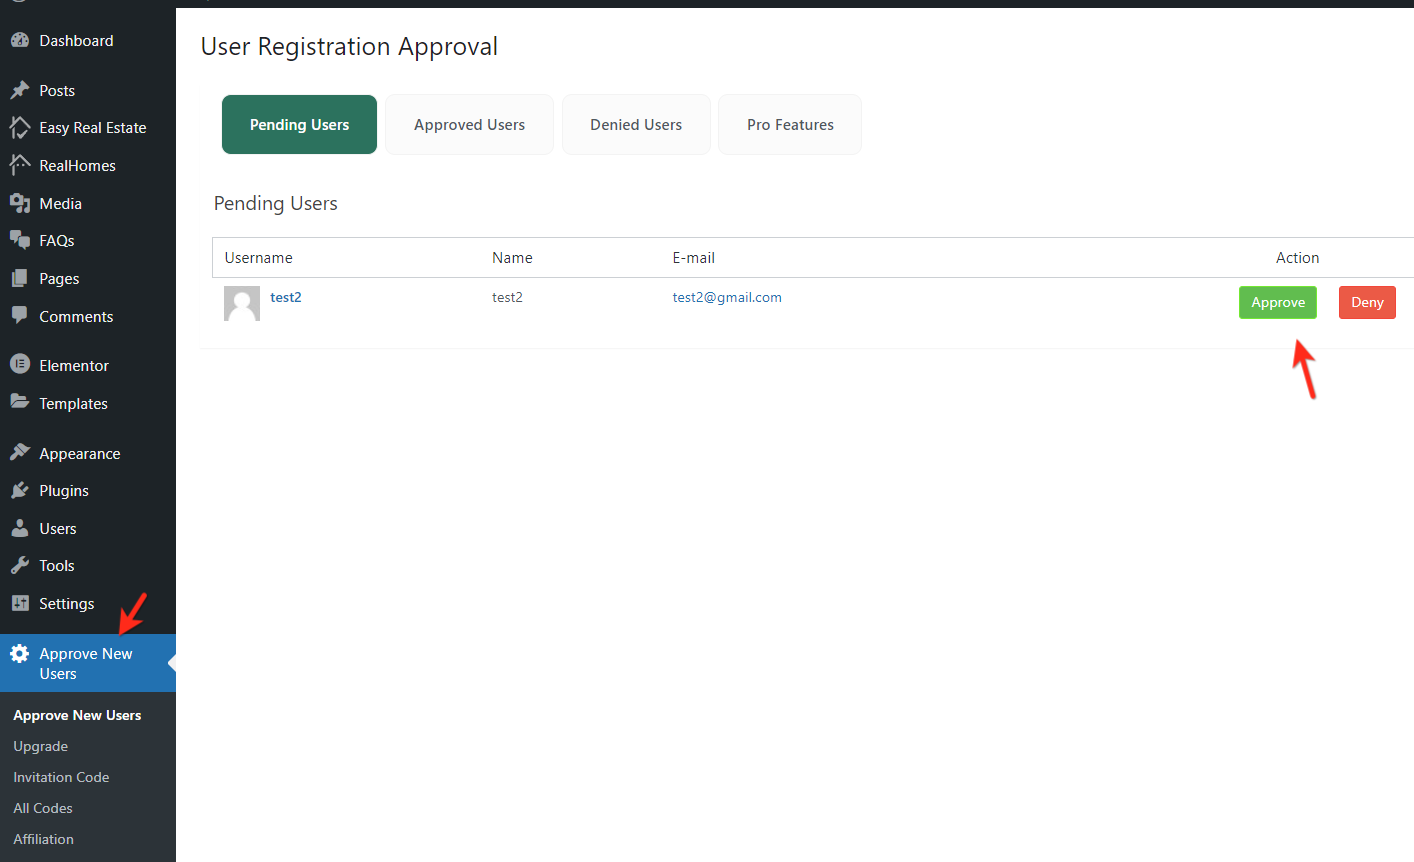1414x862 pixels.
Task: Open Templates via the folder icon
Action: coord(21,403)
